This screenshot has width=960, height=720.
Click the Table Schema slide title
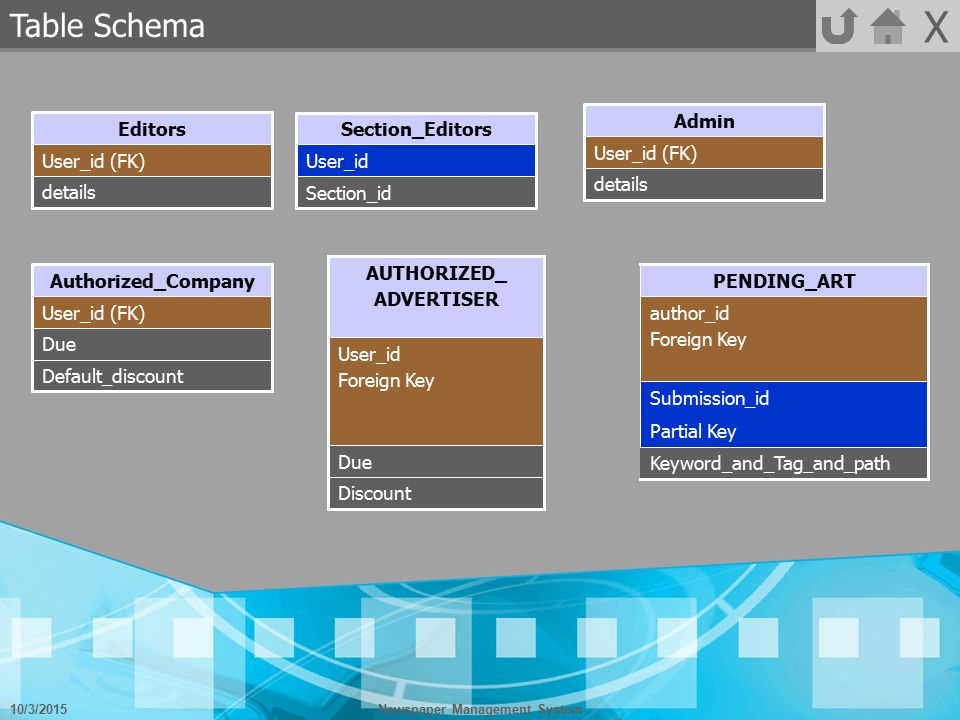tap(107, 26)
